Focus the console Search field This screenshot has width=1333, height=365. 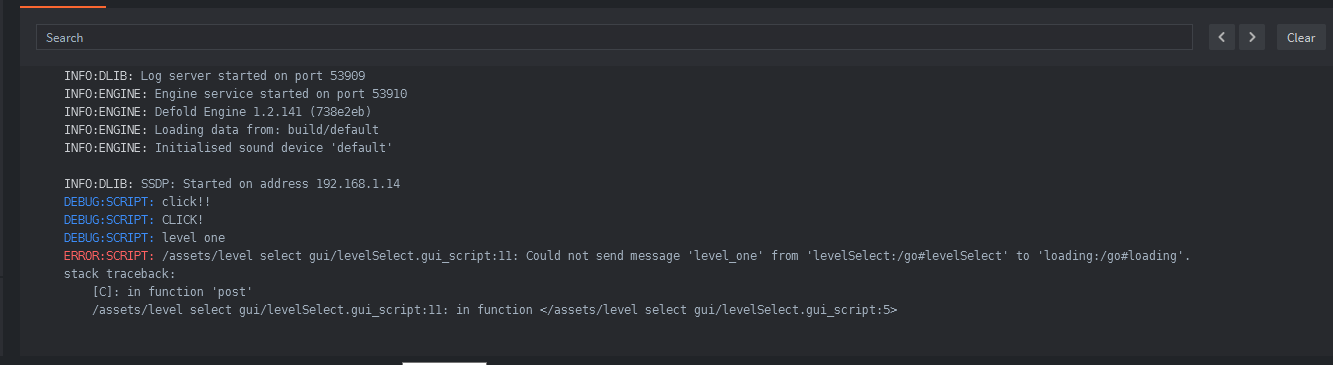tap(614, 38)
